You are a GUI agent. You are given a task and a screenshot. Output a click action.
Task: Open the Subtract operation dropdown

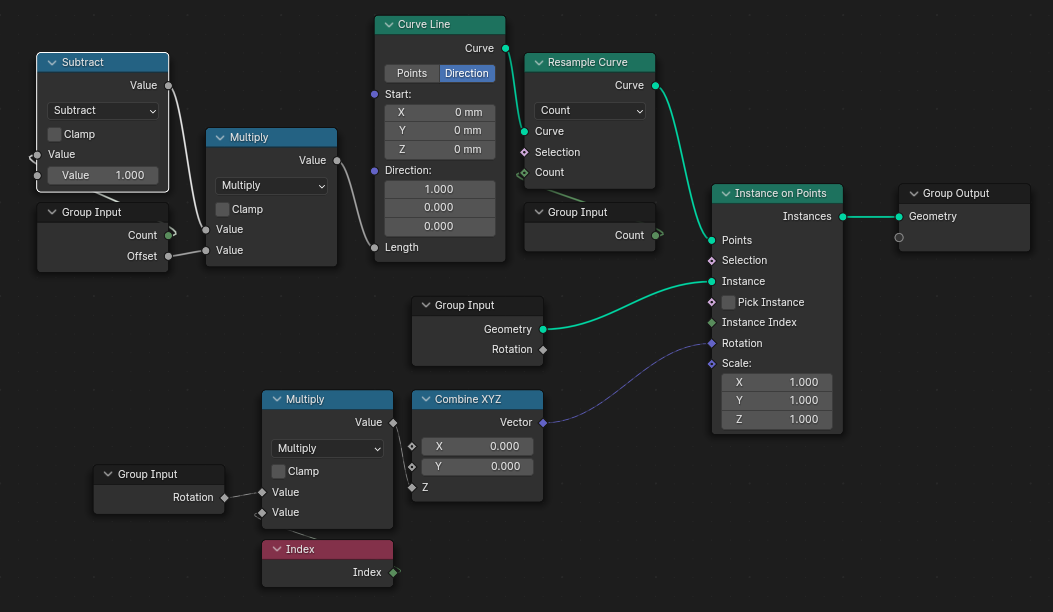point(103,111)
